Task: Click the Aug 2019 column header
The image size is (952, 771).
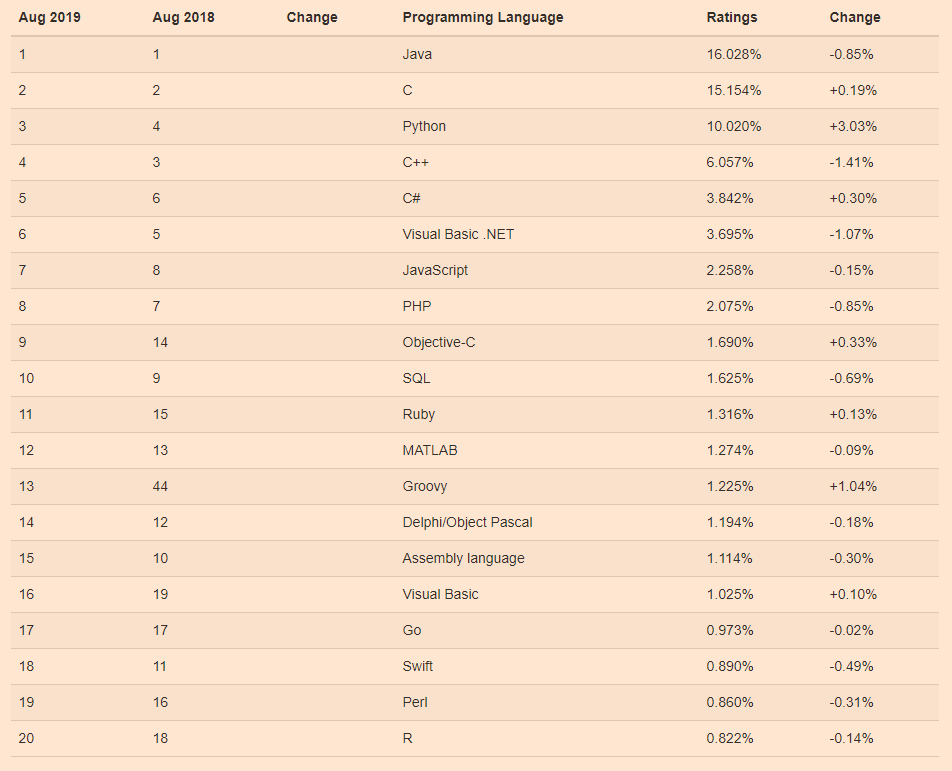Action: [x=49, y=17]
